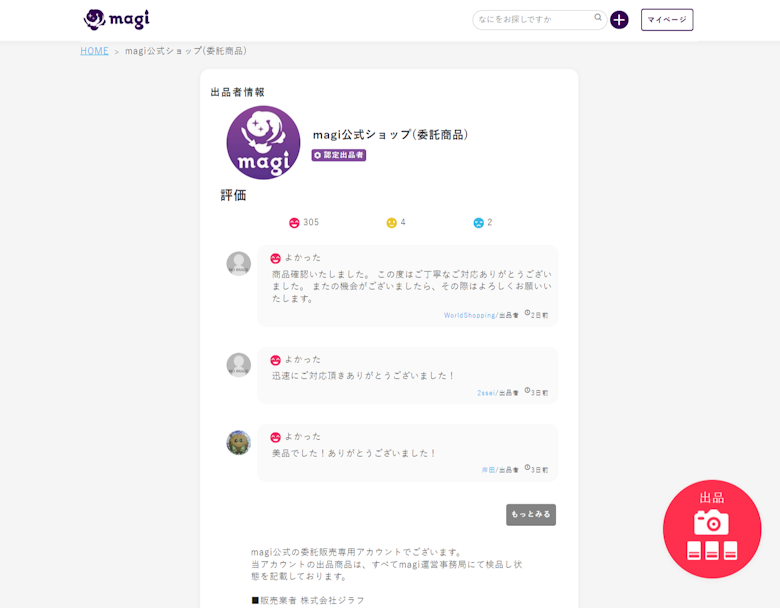
Task: Click 2ssei reviewer's gray avatar
Action: pyautogui.click(x=239, y=365)
